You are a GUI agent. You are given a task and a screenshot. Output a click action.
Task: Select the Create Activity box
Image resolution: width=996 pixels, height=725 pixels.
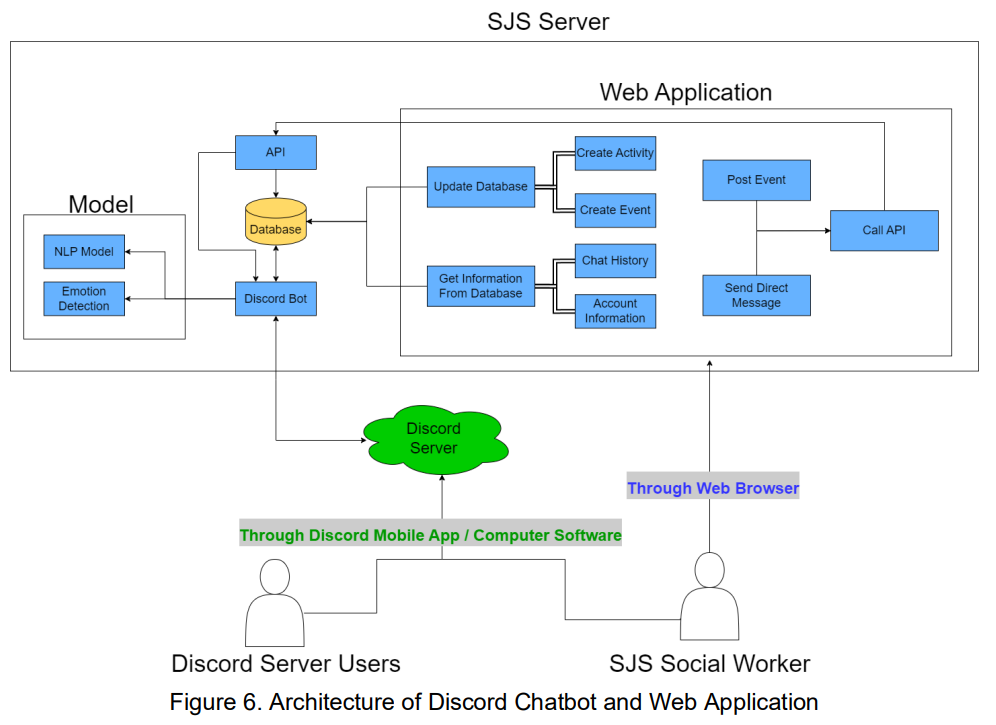615,153
